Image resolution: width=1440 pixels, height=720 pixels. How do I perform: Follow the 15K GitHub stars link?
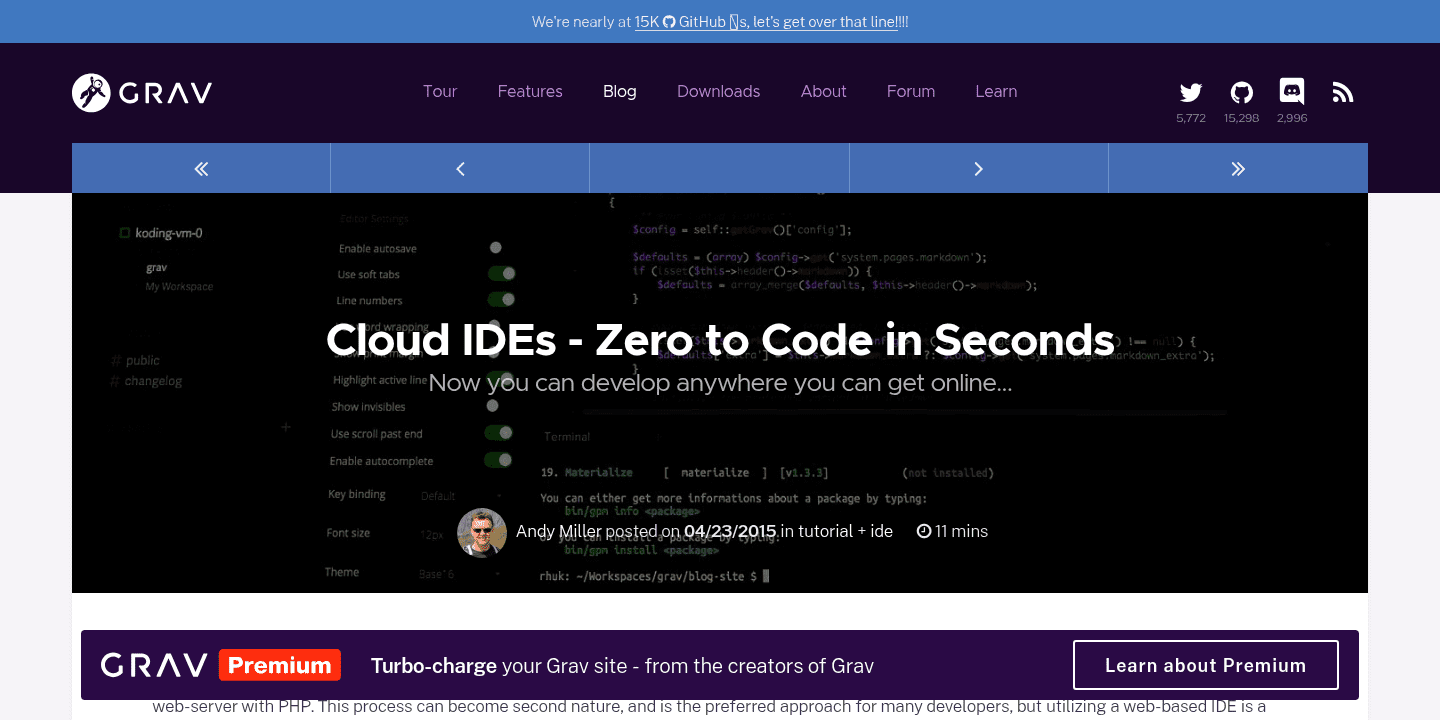tap(764, 21)
